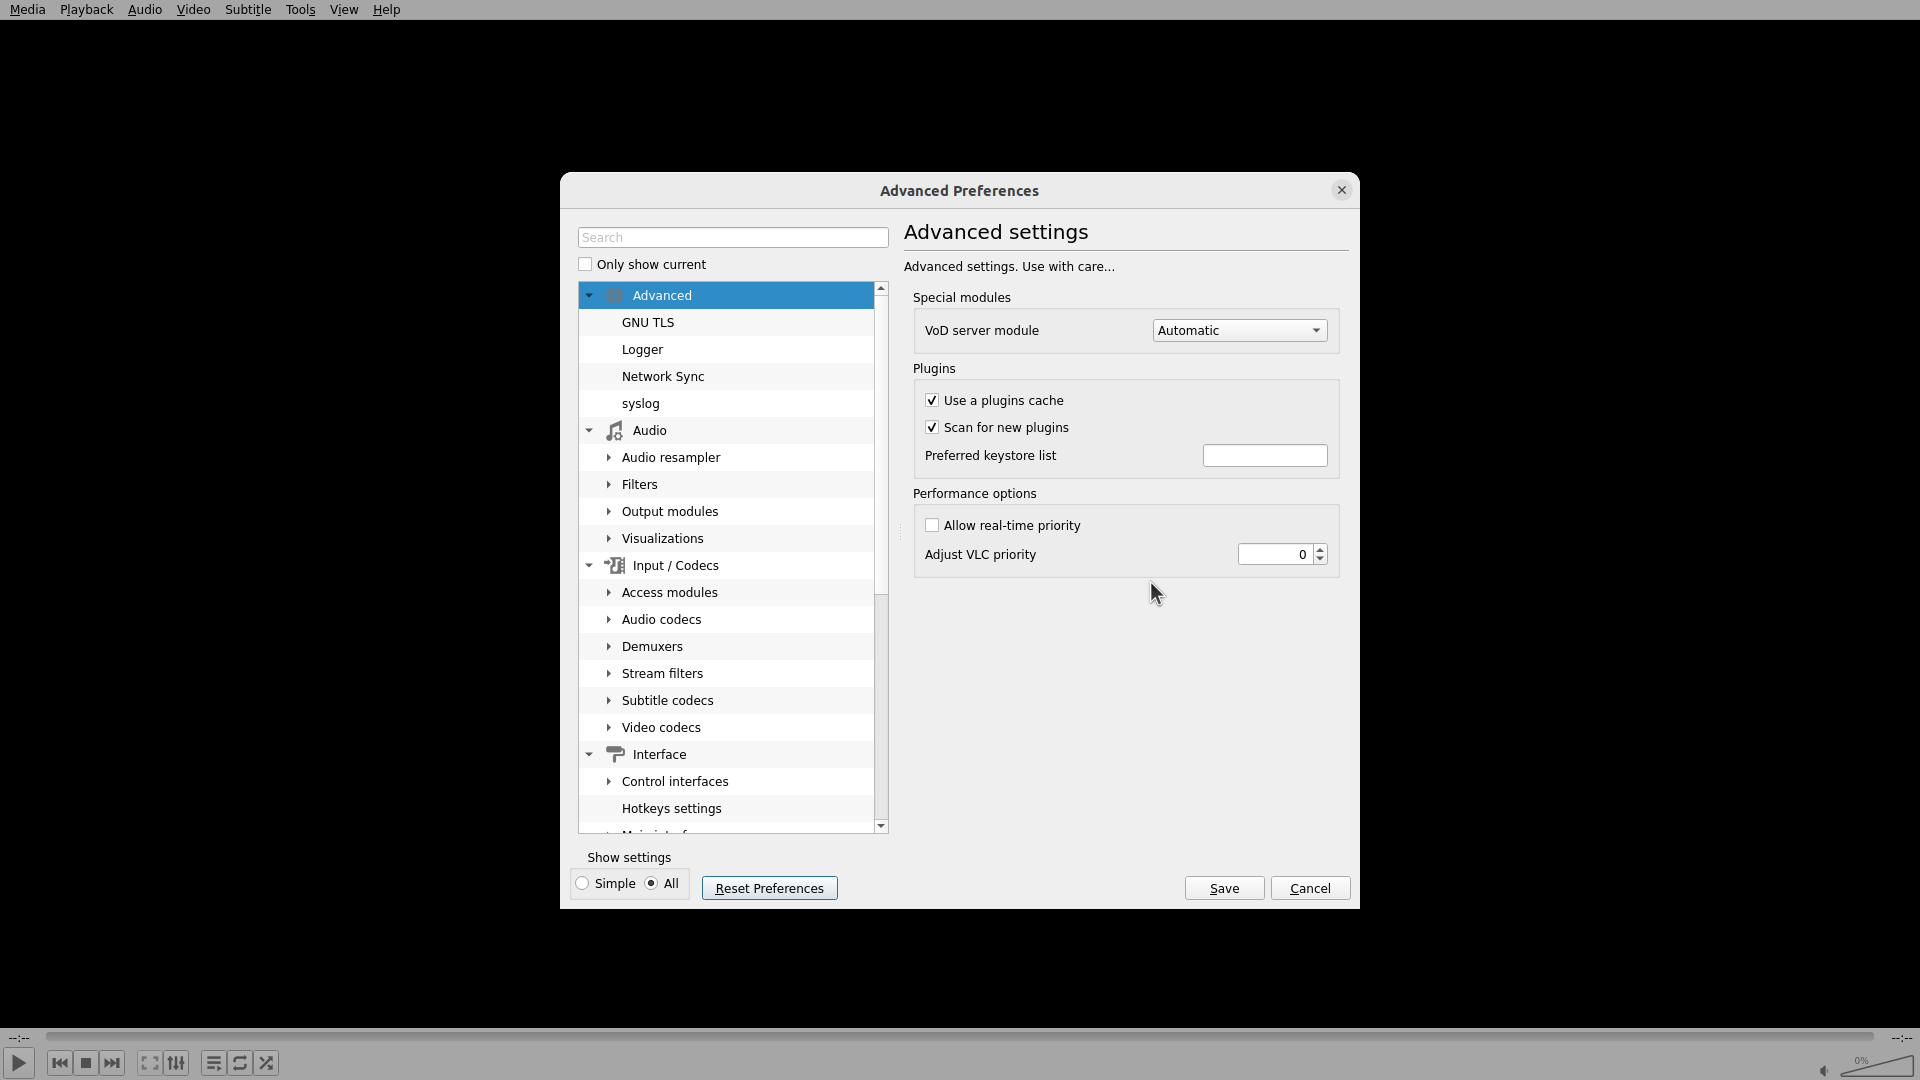The height and width of the screenshot is (1080, 1920).
Task: Skip to next media track
Action: (112, 1063)
